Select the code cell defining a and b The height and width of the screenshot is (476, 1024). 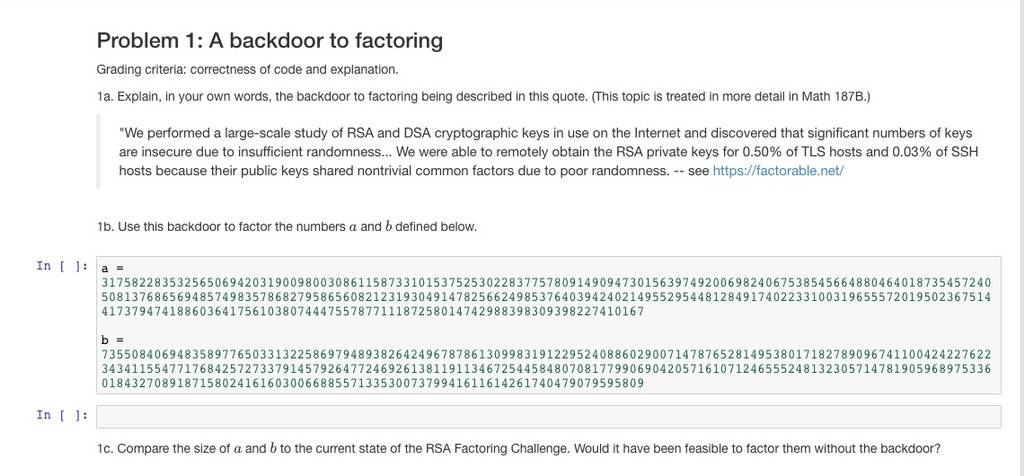click(x=549, y=325)
